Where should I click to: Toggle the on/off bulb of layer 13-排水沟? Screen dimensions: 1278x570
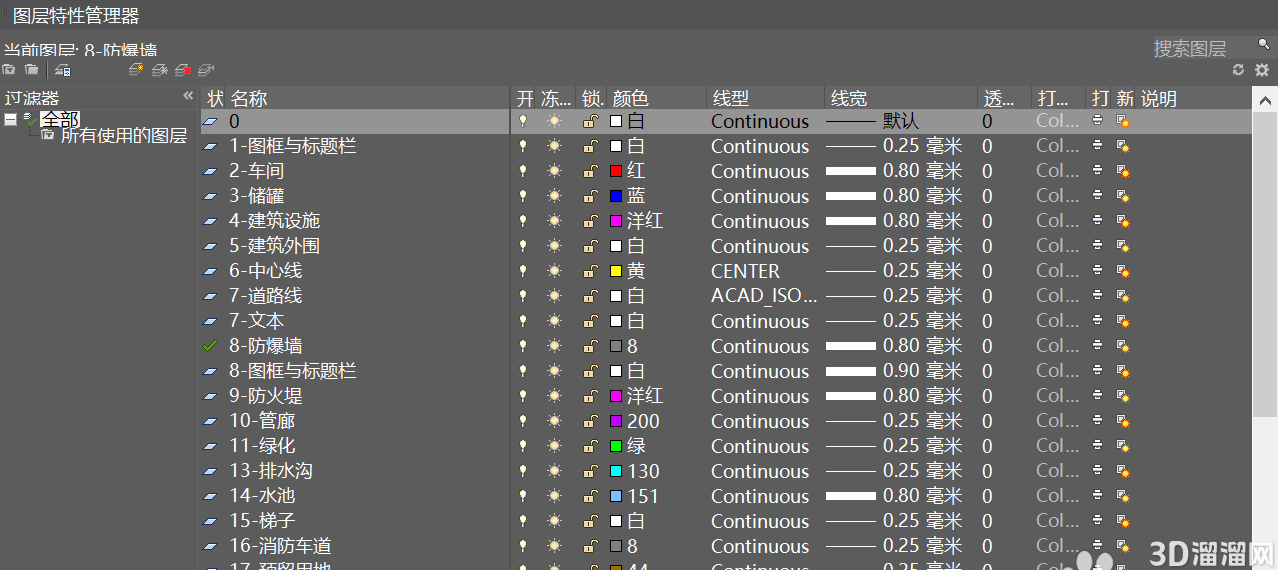click(x=522, y=471)
